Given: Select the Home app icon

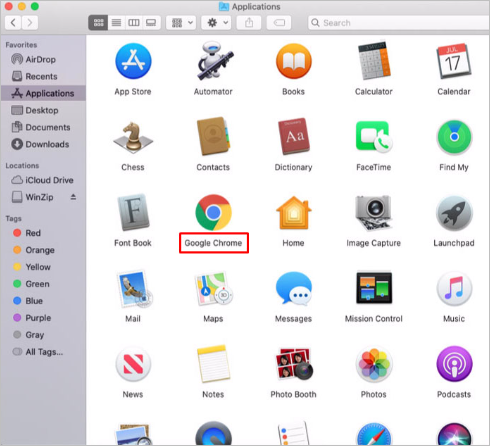Looking at the screenshot, I should tap(294, 213).
